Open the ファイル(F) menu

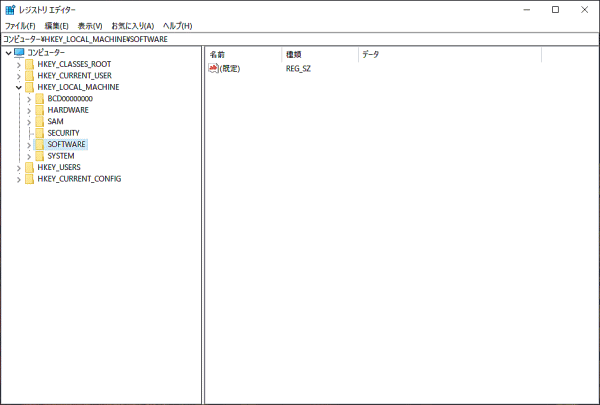pyautogui.click(x=20, y=26)
